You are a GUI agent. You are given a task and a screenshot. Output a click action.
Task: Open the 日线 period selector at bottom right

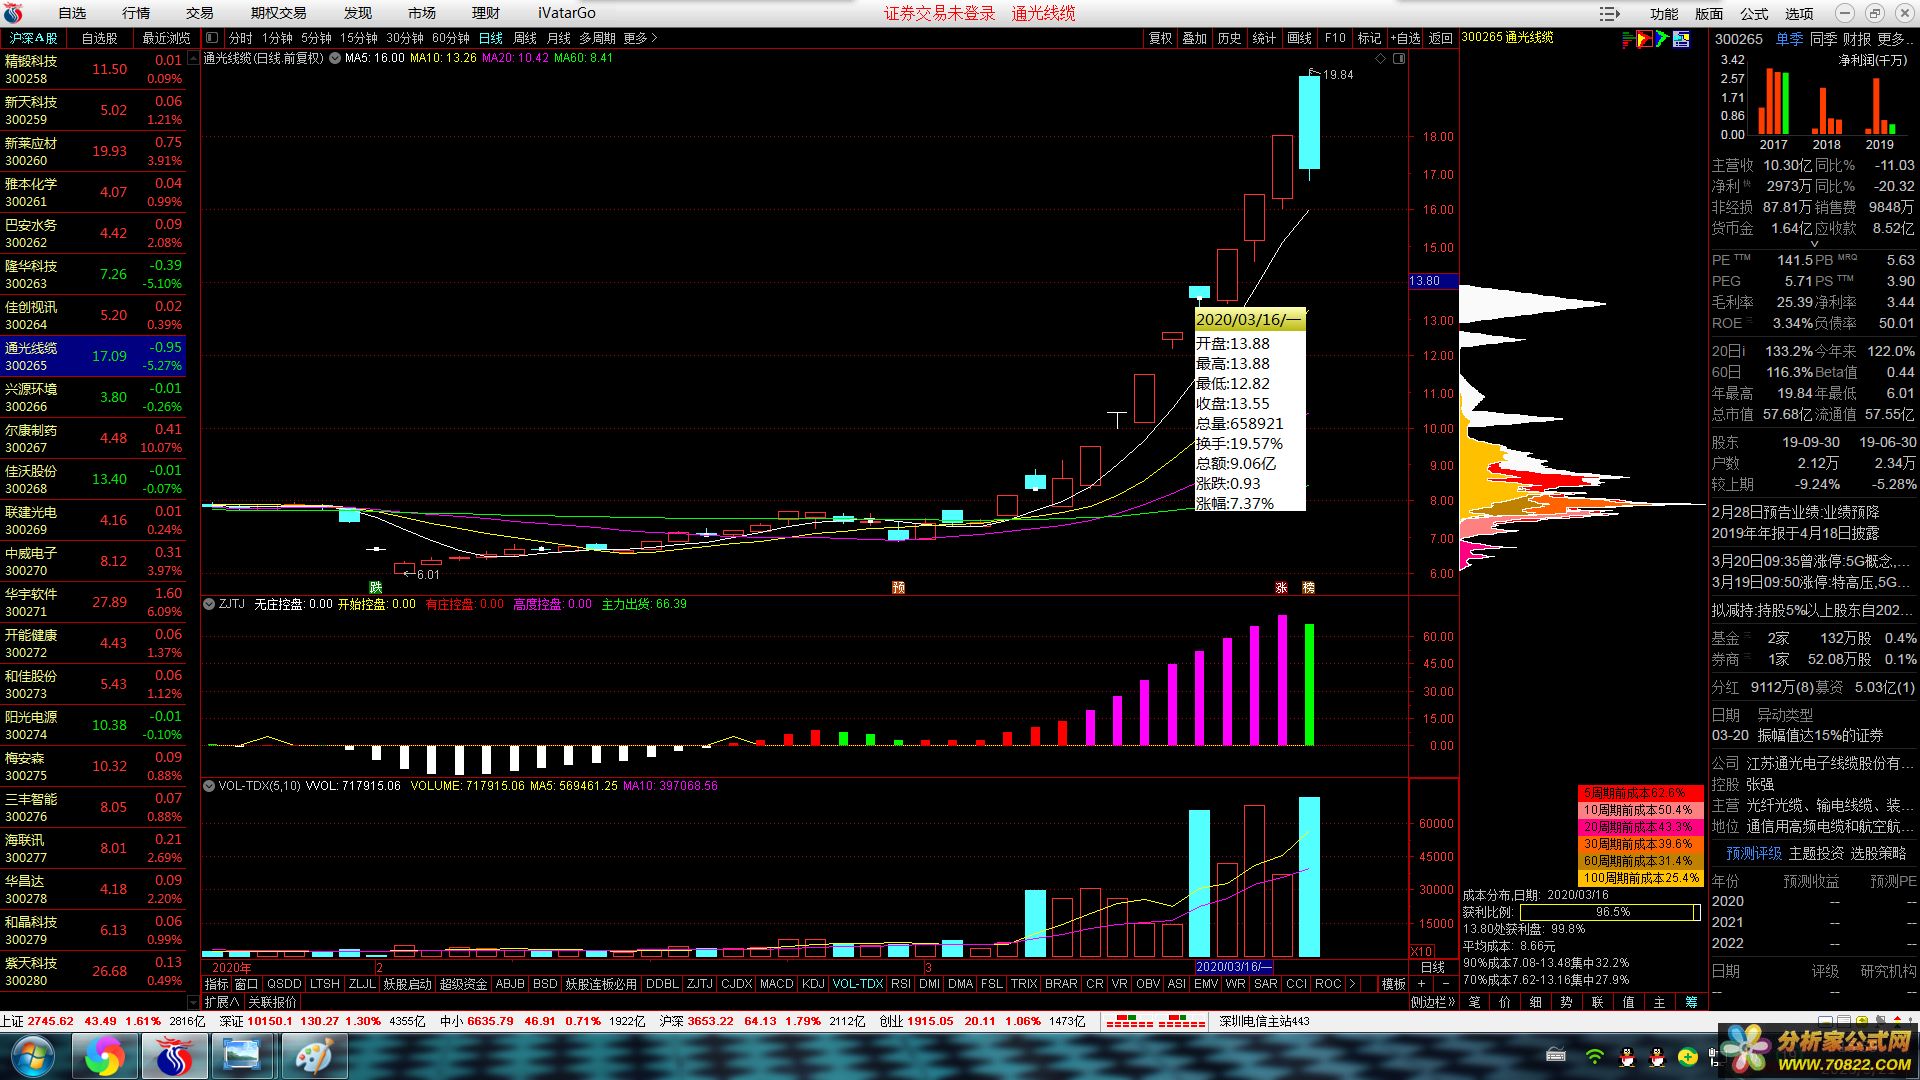tap(1433, 967)
